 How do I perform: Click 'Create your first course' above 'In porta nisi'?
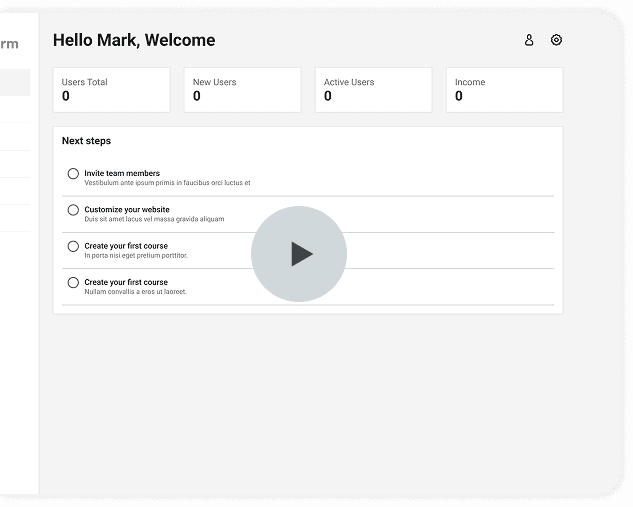126,246
